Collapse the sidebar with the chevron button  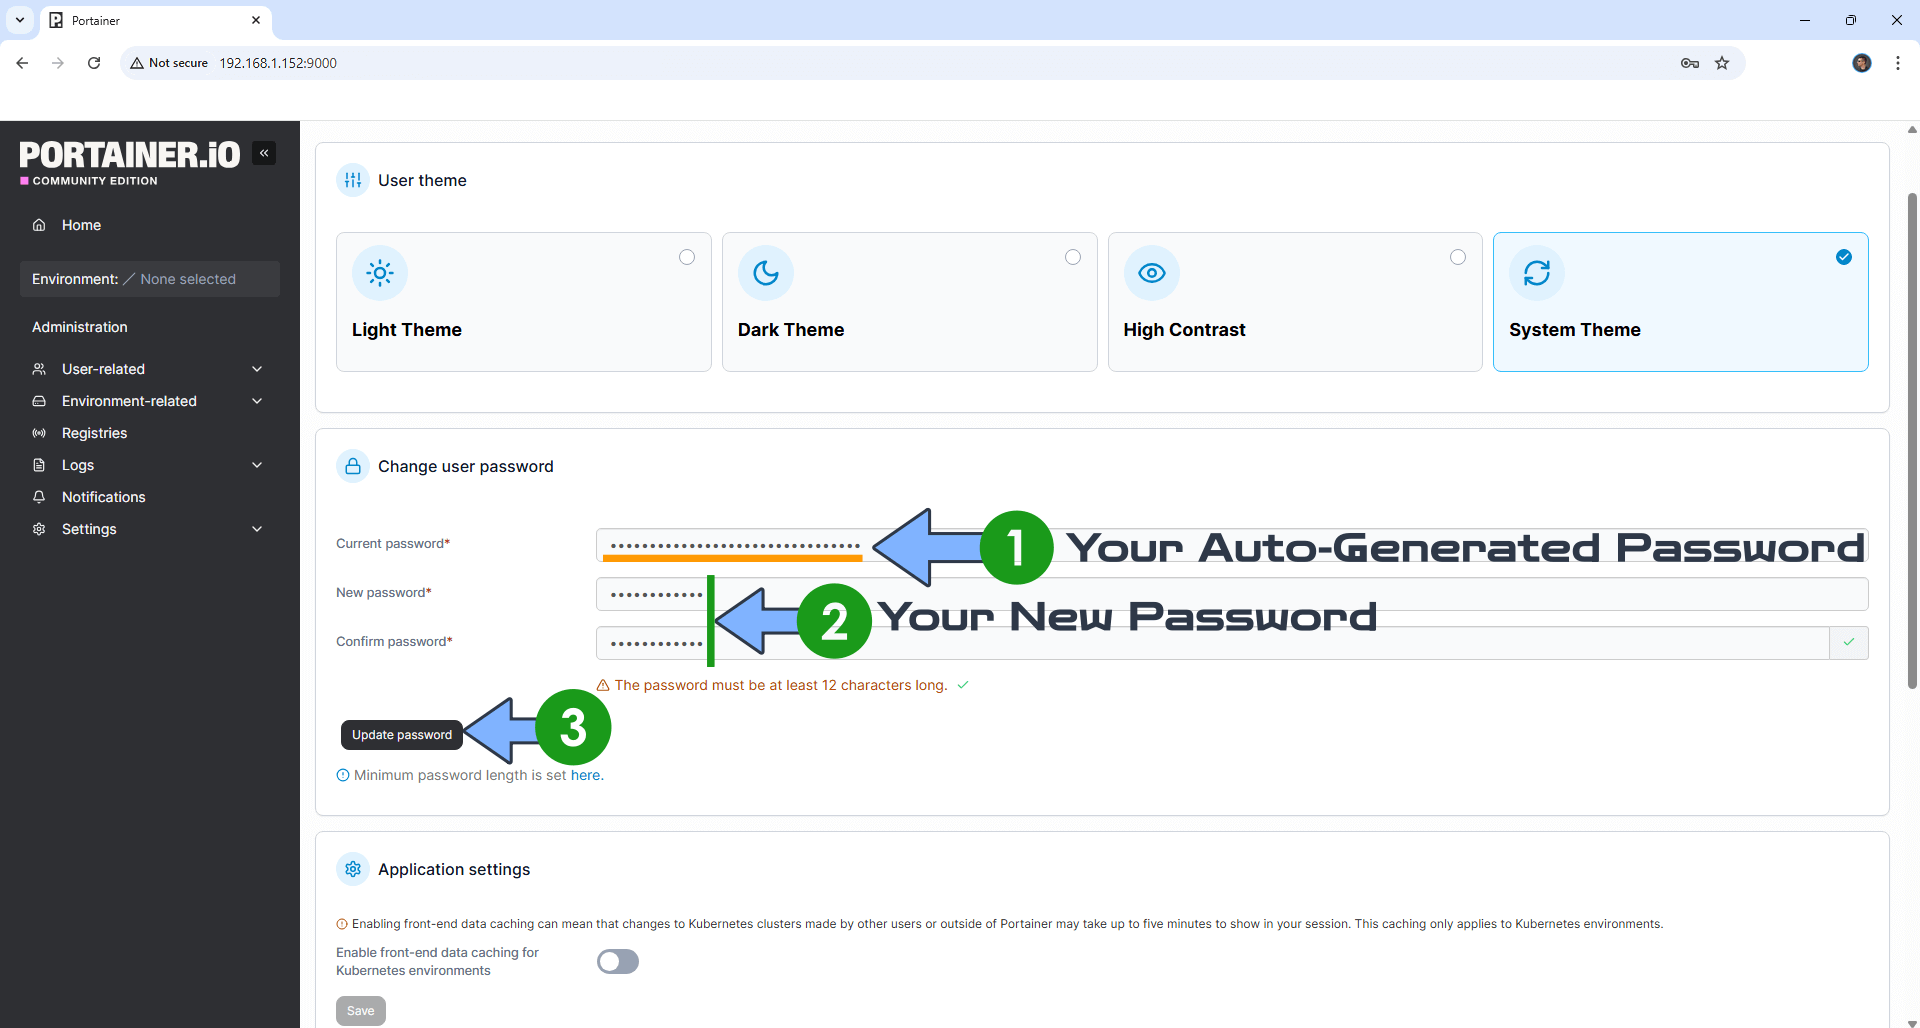pyautogui.click(x=264, y=152)
